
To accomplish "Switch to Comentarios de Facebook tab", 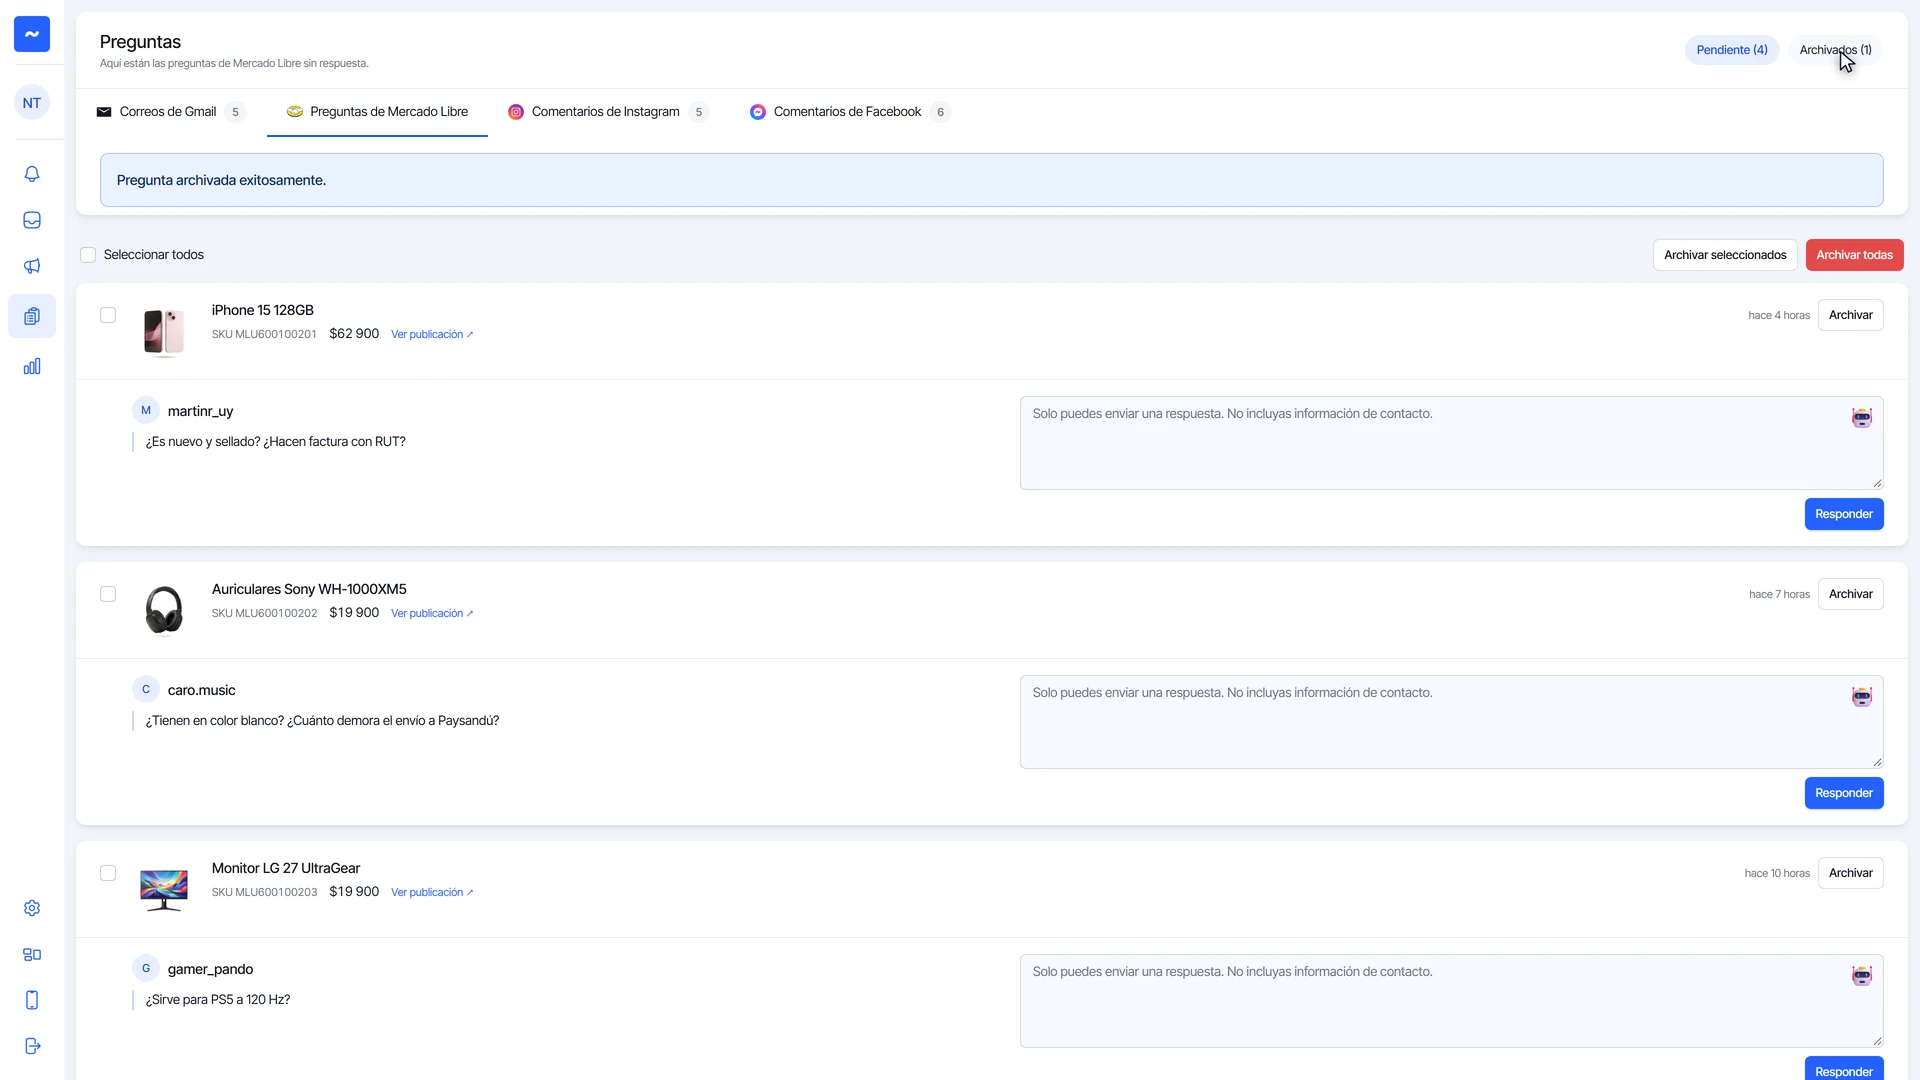I will pos(849,112).
